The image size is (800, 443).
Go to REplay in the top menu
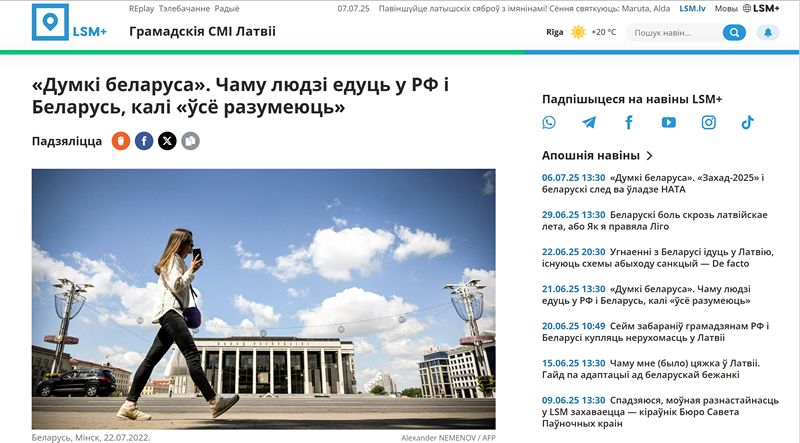tap(141, 8)
